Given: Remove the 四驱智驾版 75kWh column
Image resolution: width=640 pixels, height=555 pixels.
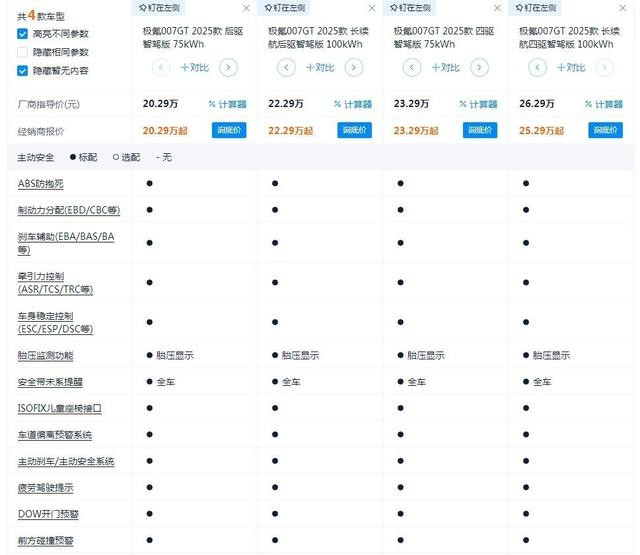Looking at the screenshot, I should [497, 8].
